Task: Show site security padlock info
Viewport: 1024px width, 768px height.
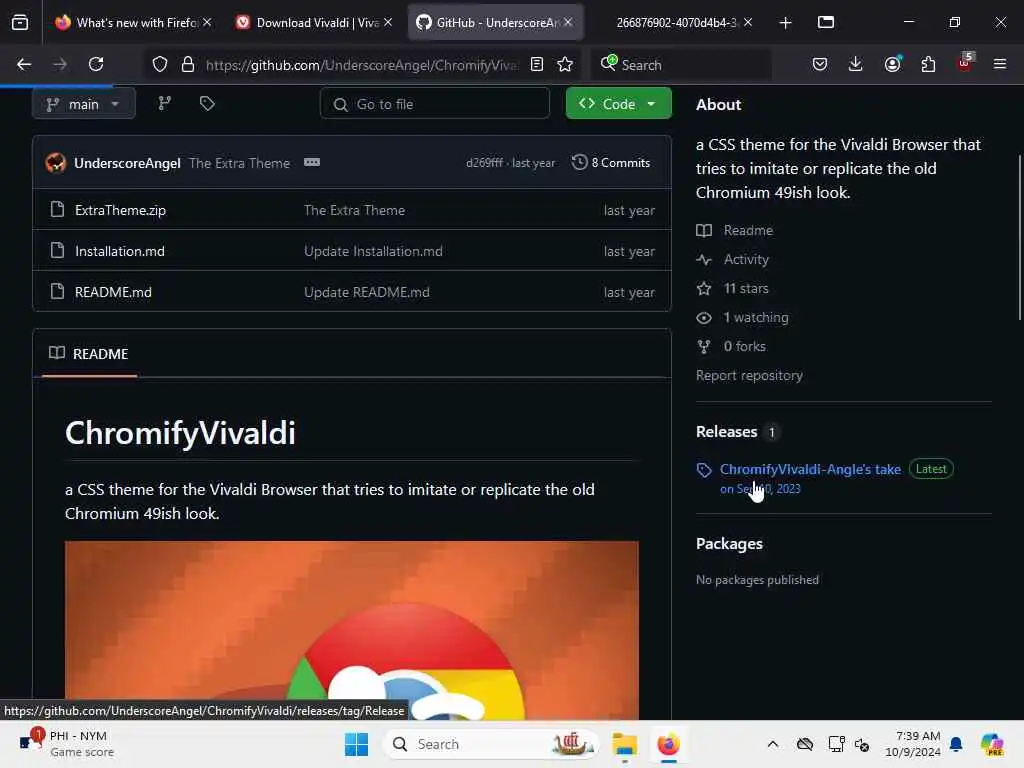Action: 188,64
